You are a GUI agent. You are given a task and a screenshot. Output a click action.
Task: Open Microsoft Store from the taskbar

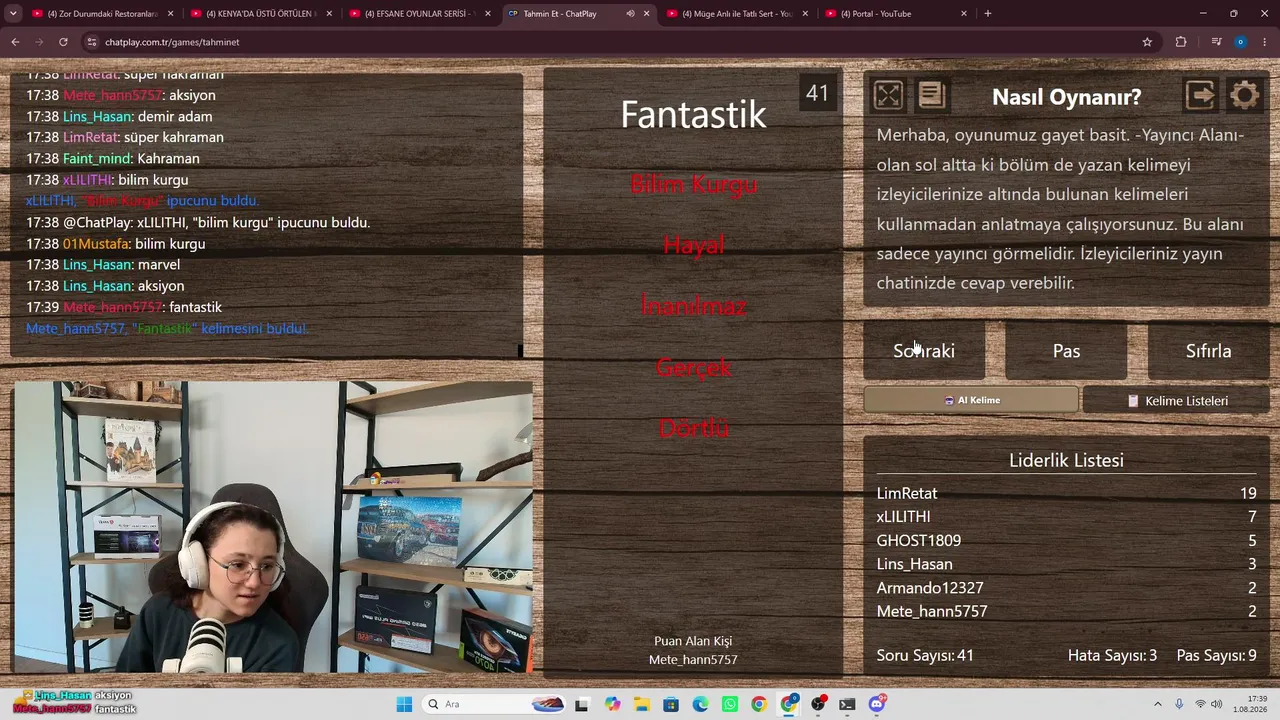(x=671, y=704)
